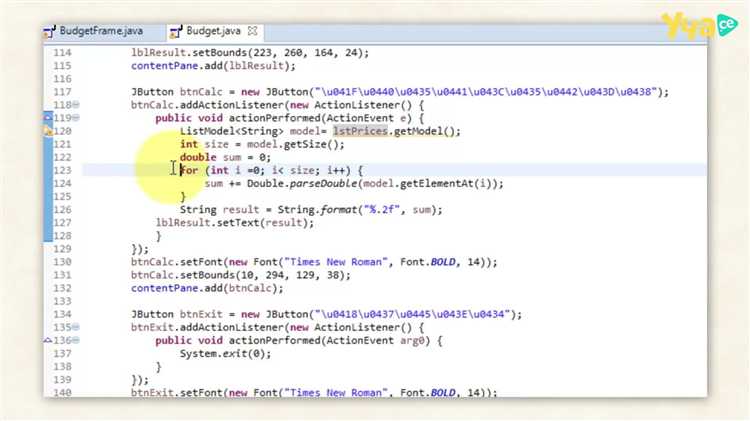The image size is (750, 421).
Task: Click the line 'double sum = 0;'
Action: coord(225,157)
